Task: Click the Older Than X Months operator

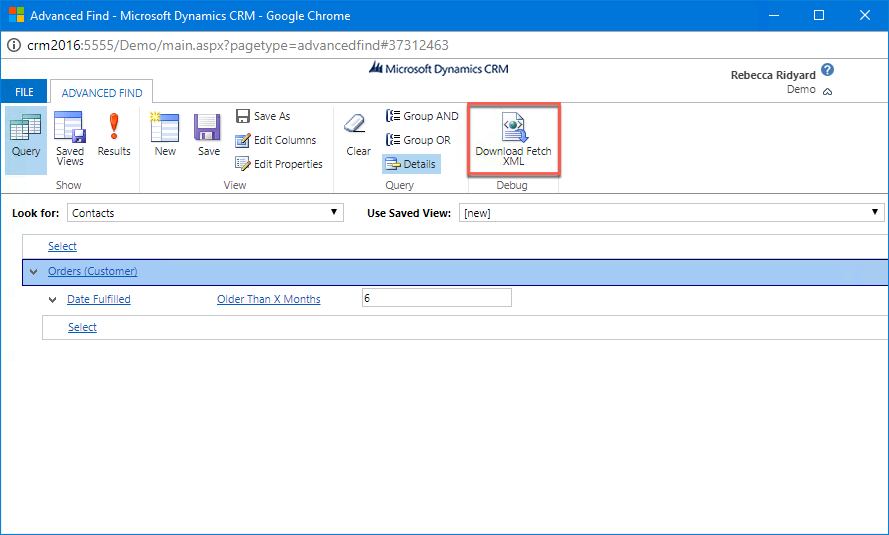Action: coord(269,299)
